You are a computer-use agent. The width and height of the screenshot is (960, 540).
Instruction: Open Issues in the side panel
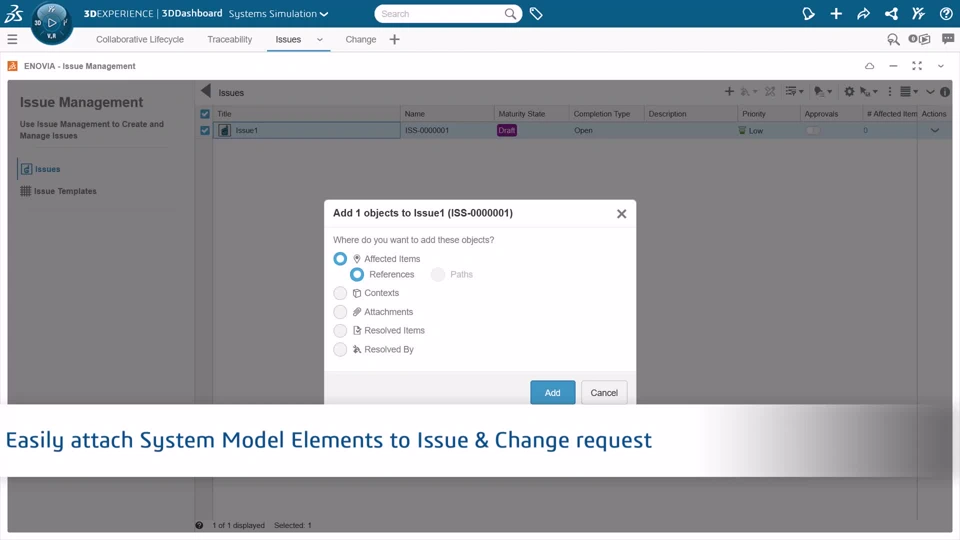[x=41, y=169]
